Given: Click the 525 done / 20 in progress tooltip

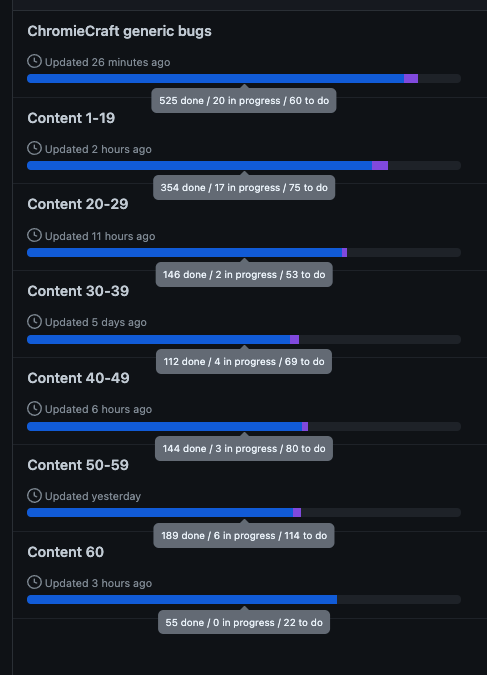Looking at the screenshot, I should coord(244,101).
